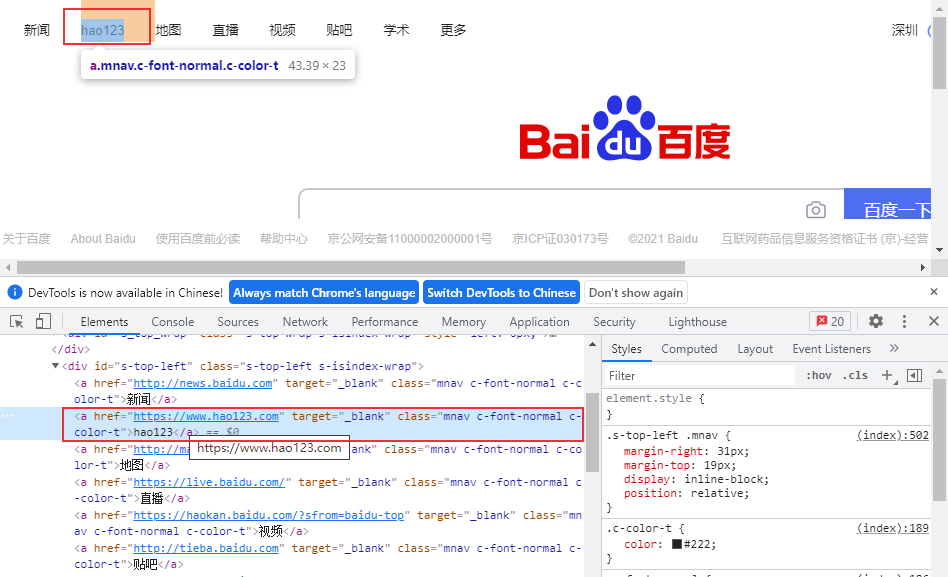This screenshot has height=577, width=948.
Task: Toggle computed styles sidebar icon
Action: [915, 376]
